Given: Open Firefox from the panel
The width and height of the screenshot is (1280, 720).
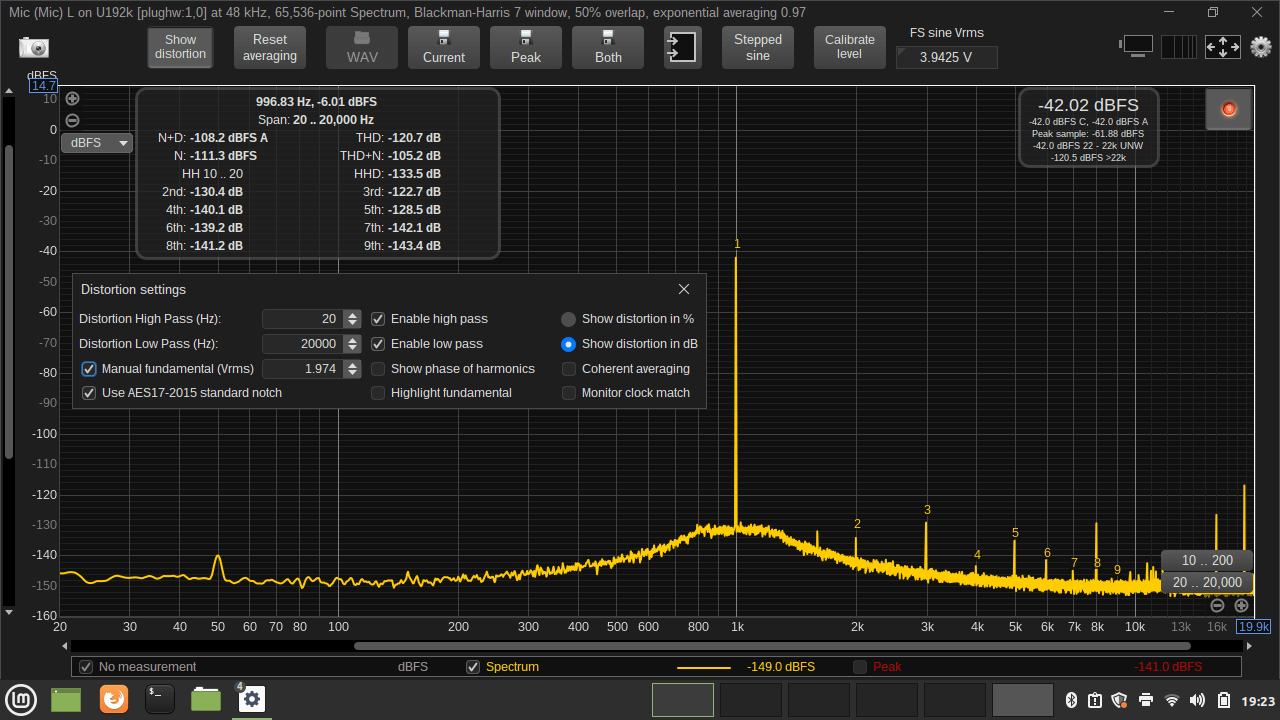Looking at the screenshot, I should pos(114,699).
